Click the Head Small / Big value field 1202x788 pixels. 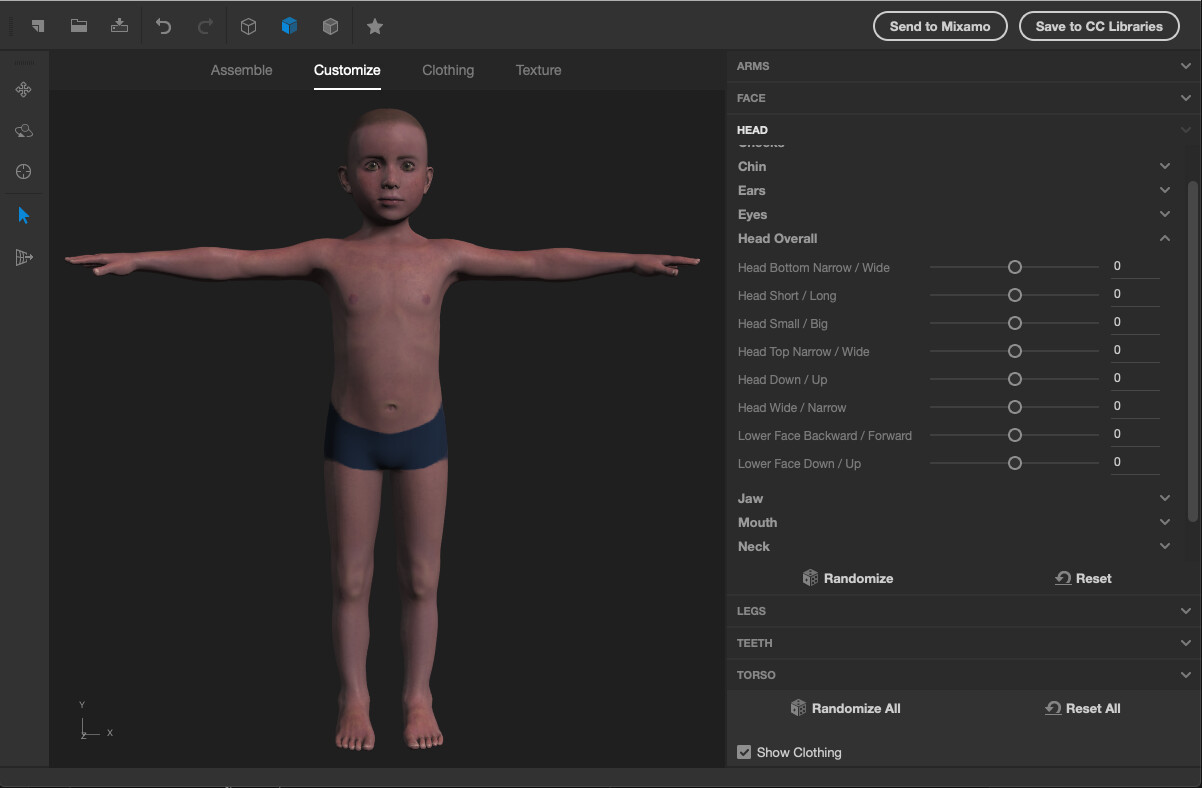1135,323
